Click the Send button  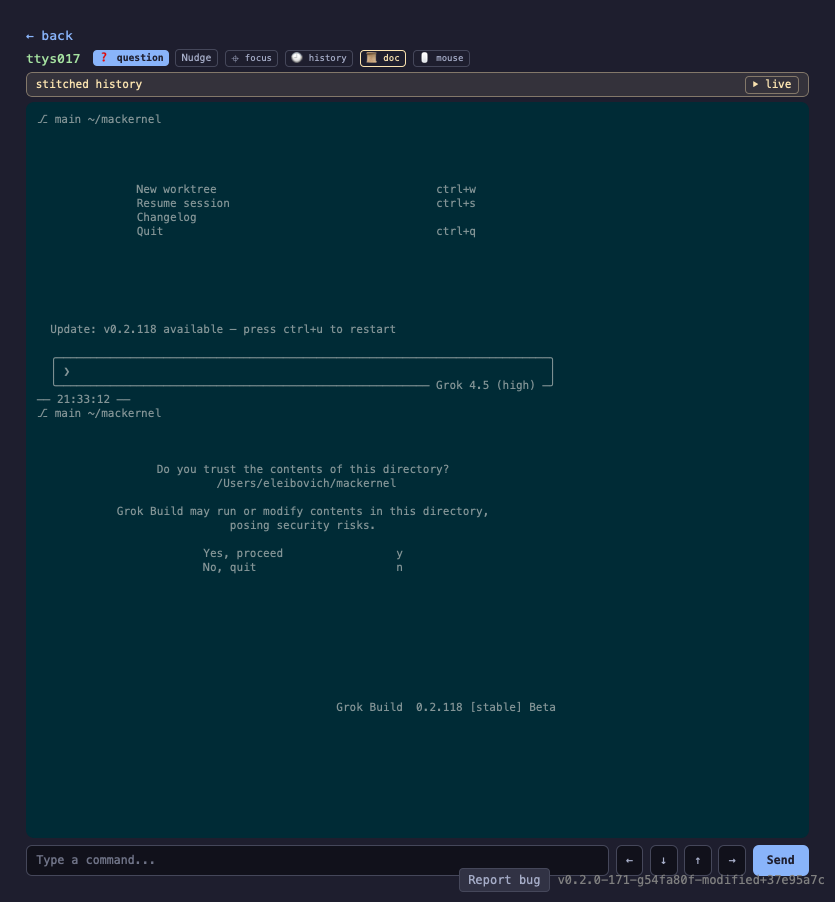pos(780,861)
